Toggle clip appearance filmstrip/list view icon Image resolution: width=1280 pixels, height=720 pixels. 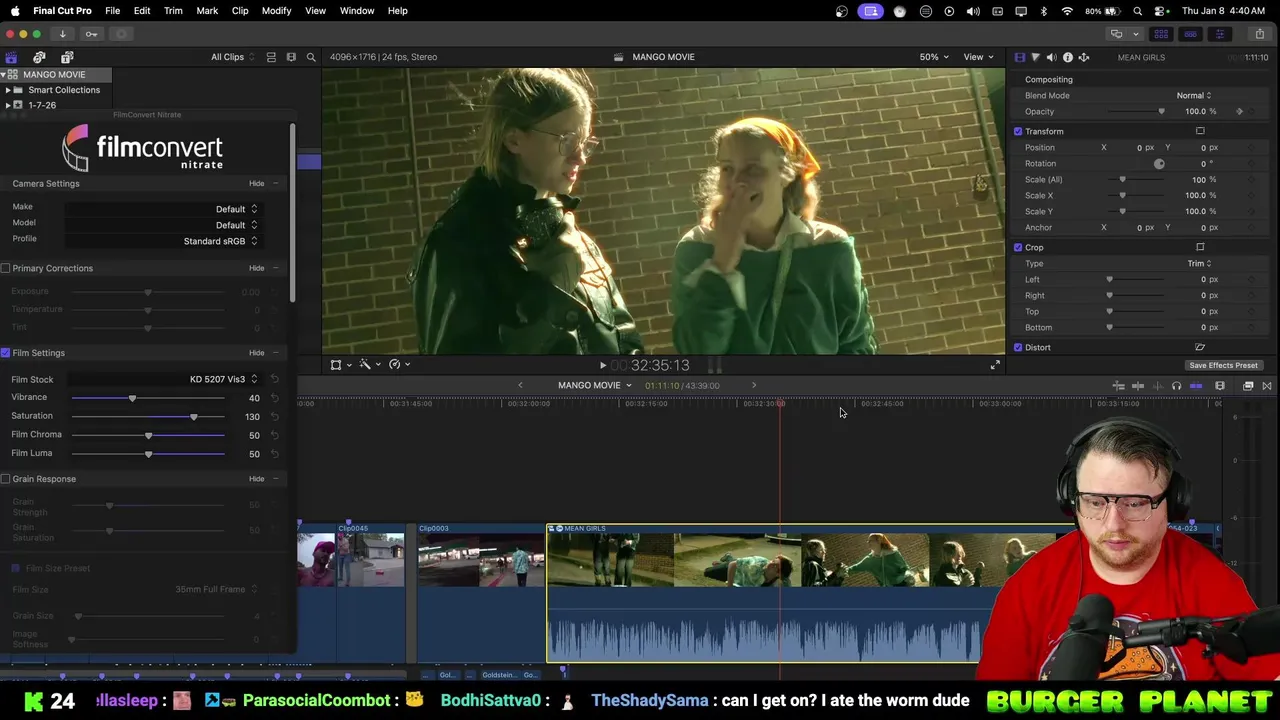click(x=271, y=57)
